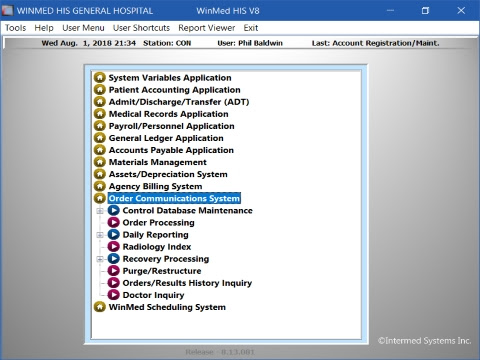480x360 pixels.
Task: Select General Ledger Application text
Action: [166, 138]
